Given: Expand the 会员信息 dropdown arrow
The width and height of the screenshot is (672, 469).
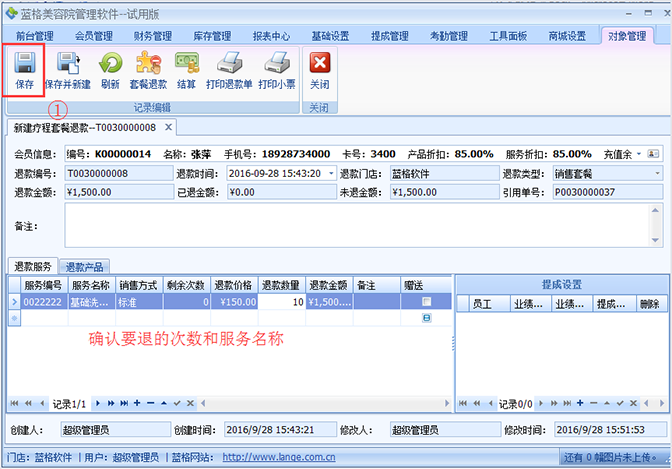Looking at the screenshot, I should pyautogui.click(x=639, y=153).
